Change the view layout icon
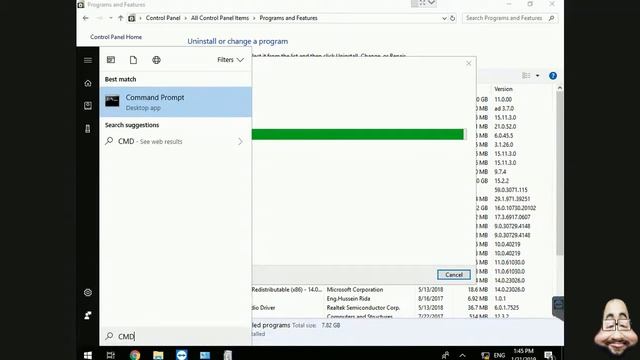This screenshot has height=360, width=640. tap(526, 76)
